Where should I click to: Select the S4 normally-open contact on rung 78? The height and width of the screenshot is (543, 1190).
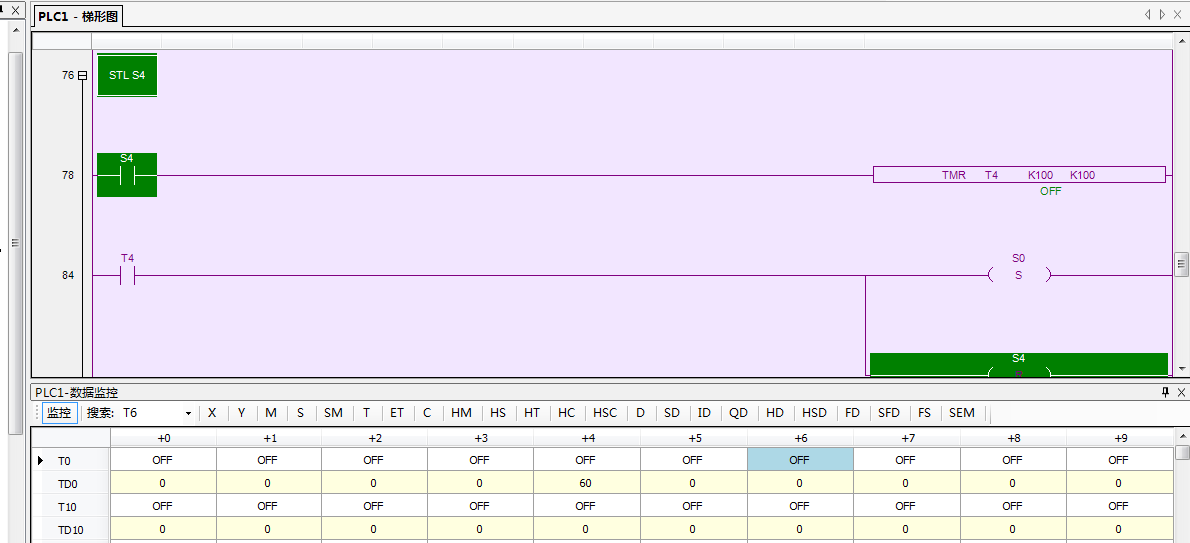(127, 175)
